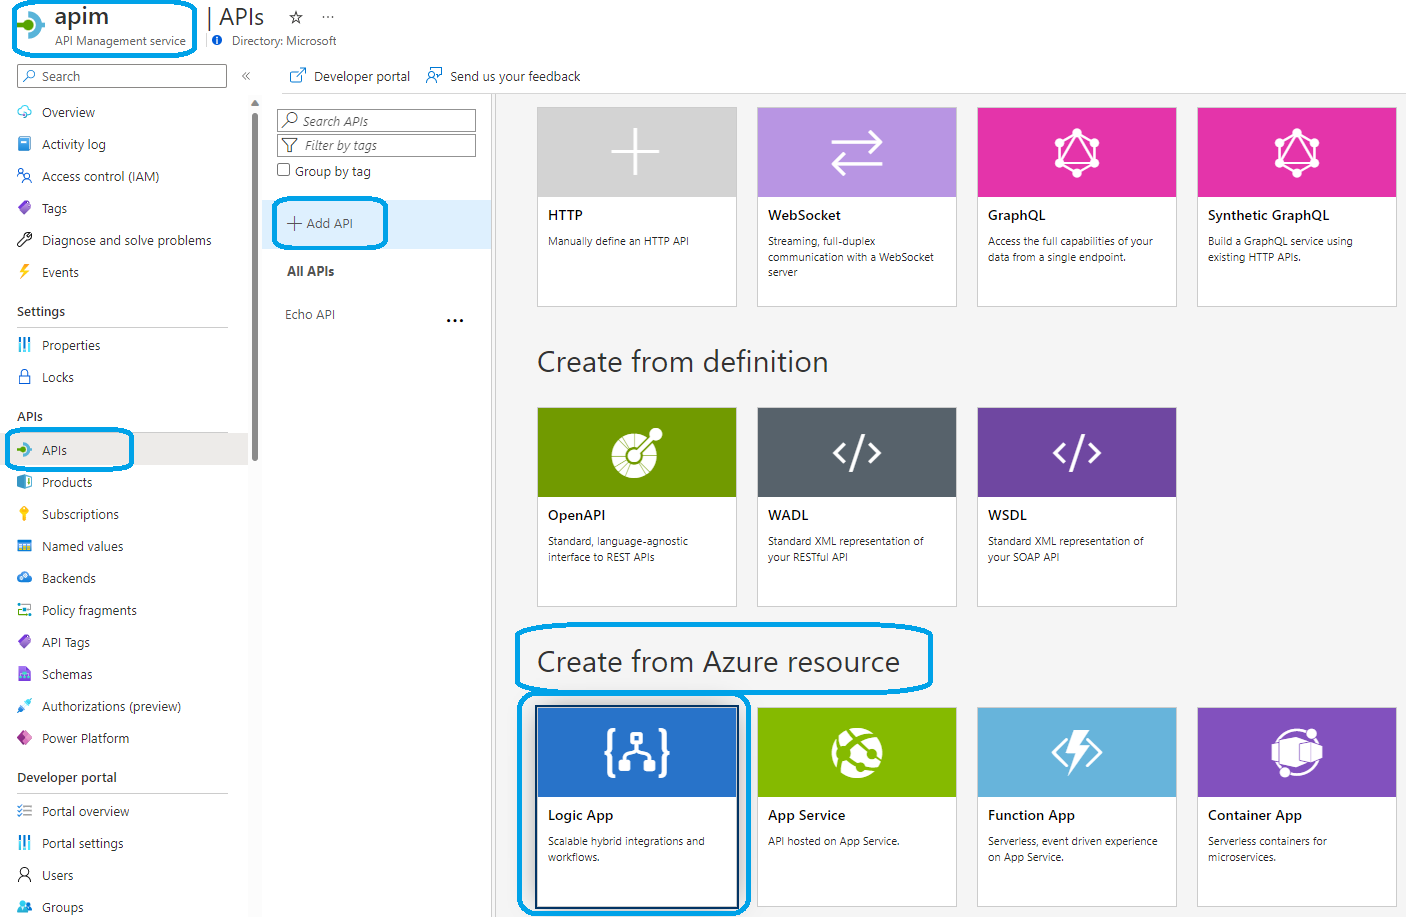This screenshot has height=917, width=1406.
Task: Enable the Group by tag checkbox
Action: [284, 171]
